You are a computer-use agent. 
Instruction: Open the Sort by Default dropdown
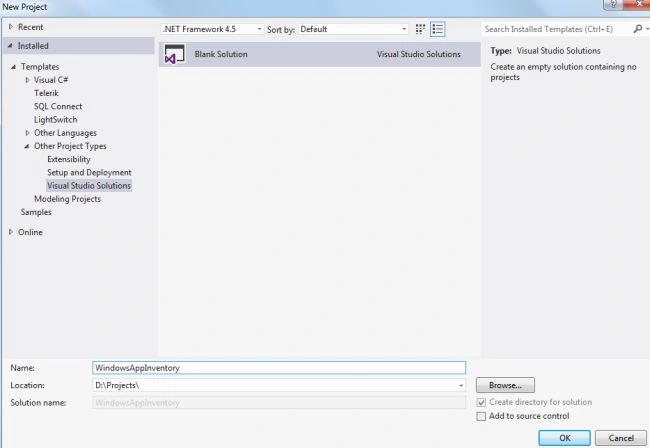(x=353, y=29)
